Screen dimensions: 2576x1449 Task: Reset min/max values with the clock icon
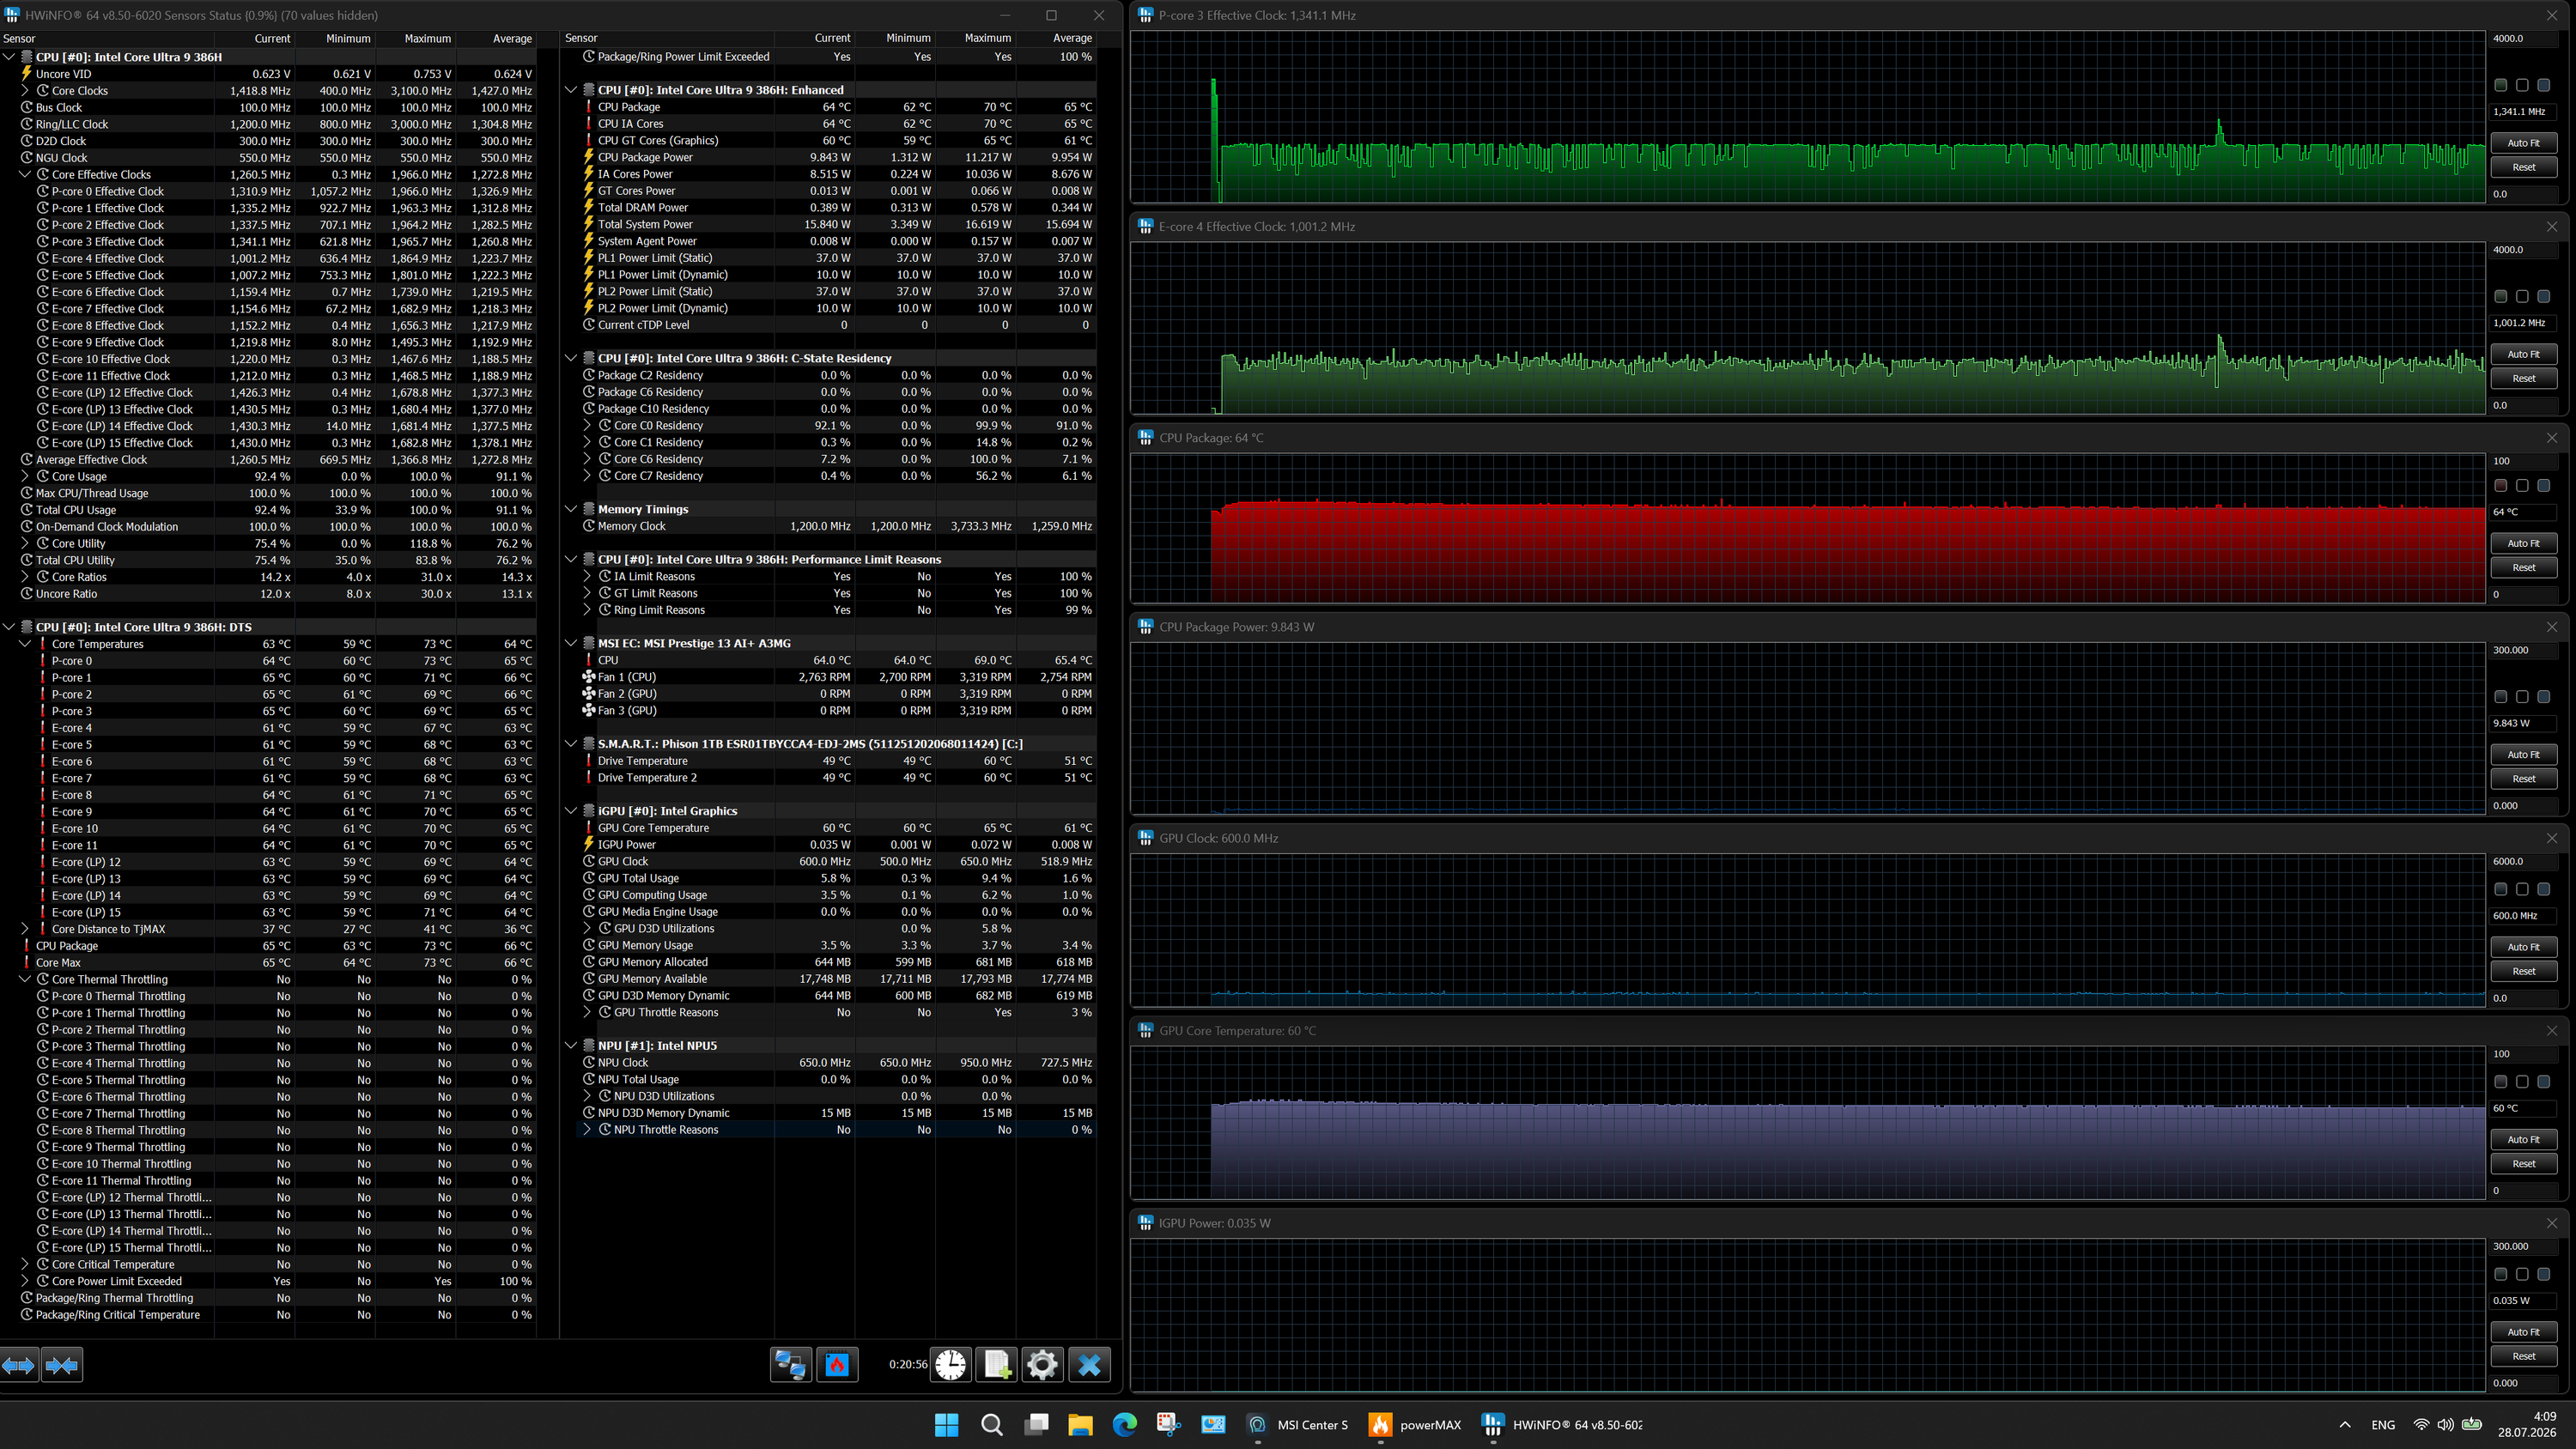(950, 1364)
